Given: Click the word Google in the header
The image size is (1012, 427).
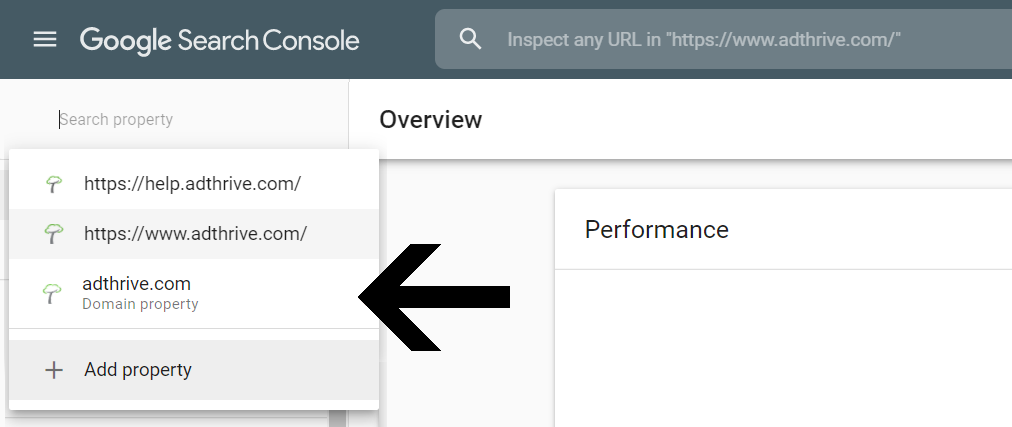Looking at the screenshot, I should [125, 41].
